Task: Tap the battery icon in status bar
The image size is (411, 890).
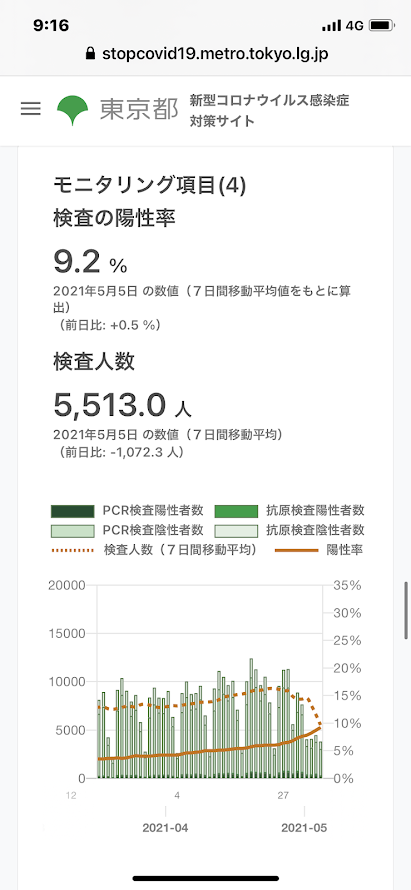Action: tap(381, 26)
